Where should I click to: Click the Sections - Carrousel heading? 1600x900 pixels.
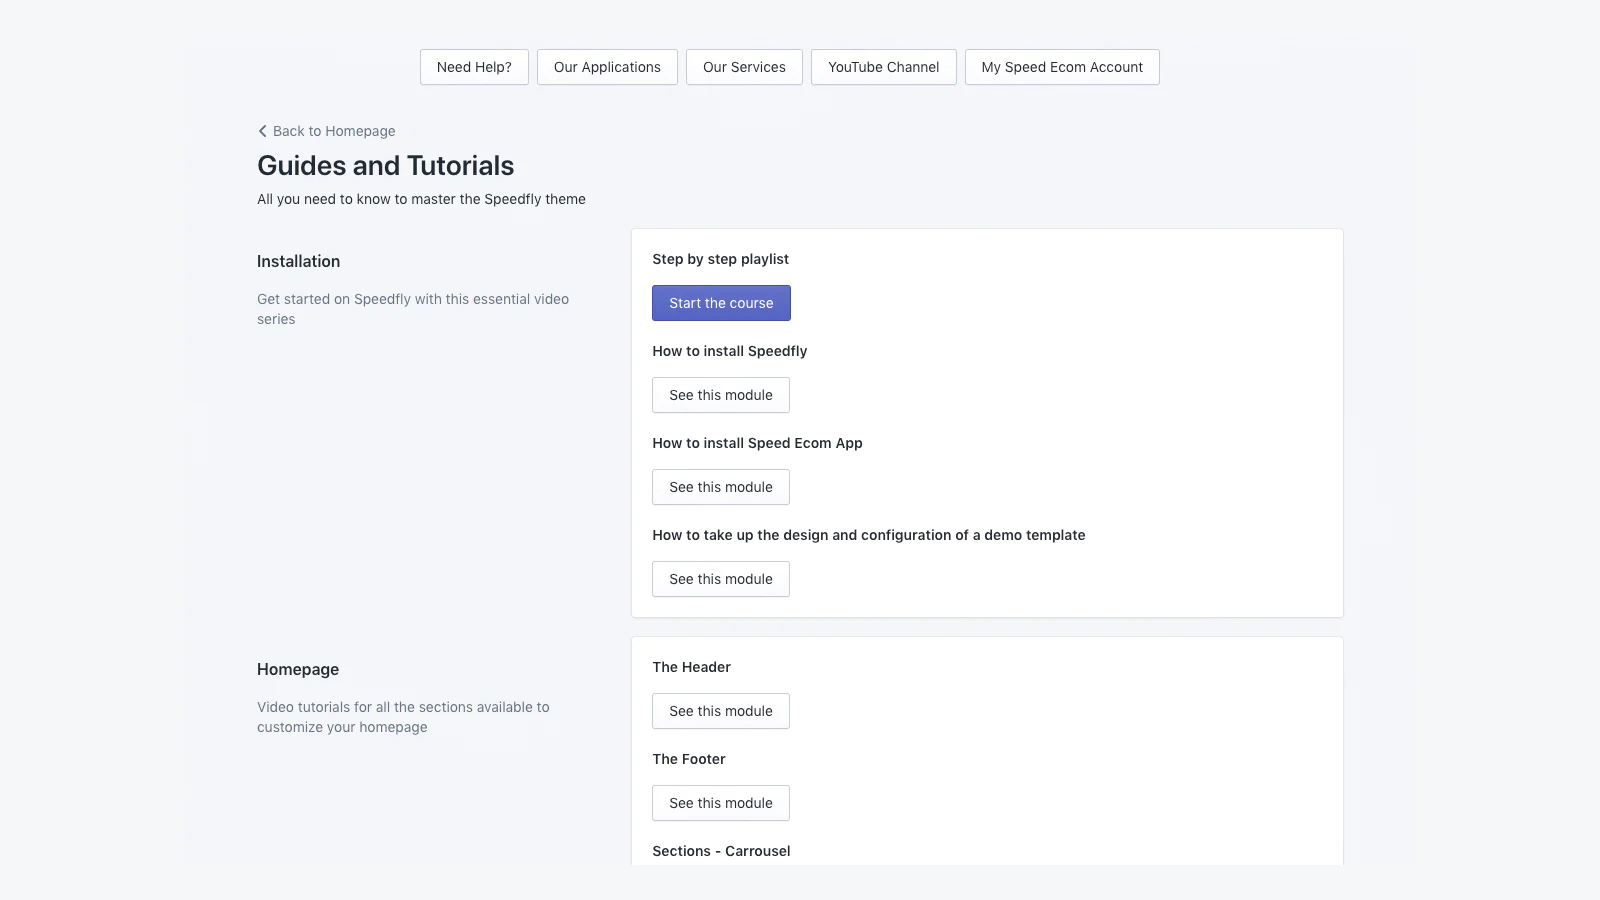[x=721, y=851]
